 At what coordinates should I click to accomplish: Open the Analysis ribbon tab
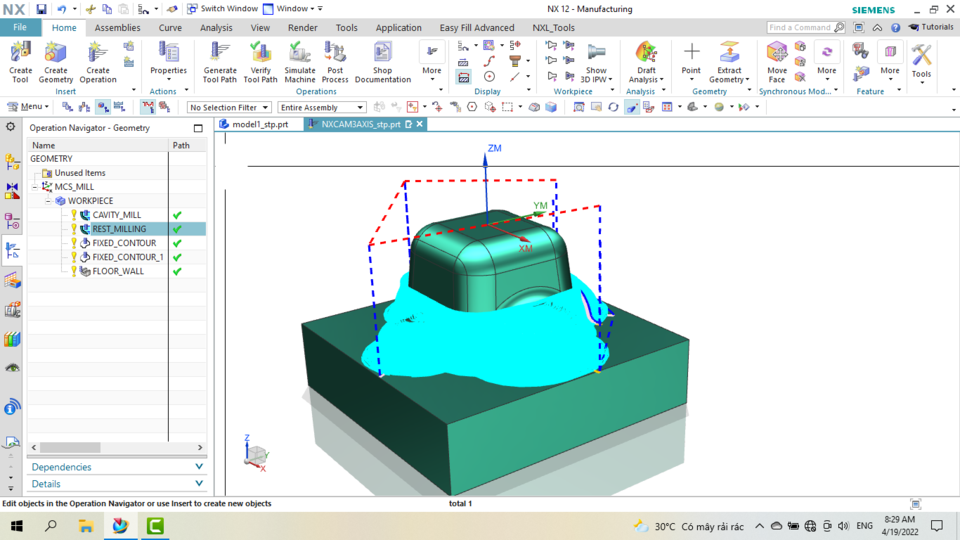coord(216,28)
